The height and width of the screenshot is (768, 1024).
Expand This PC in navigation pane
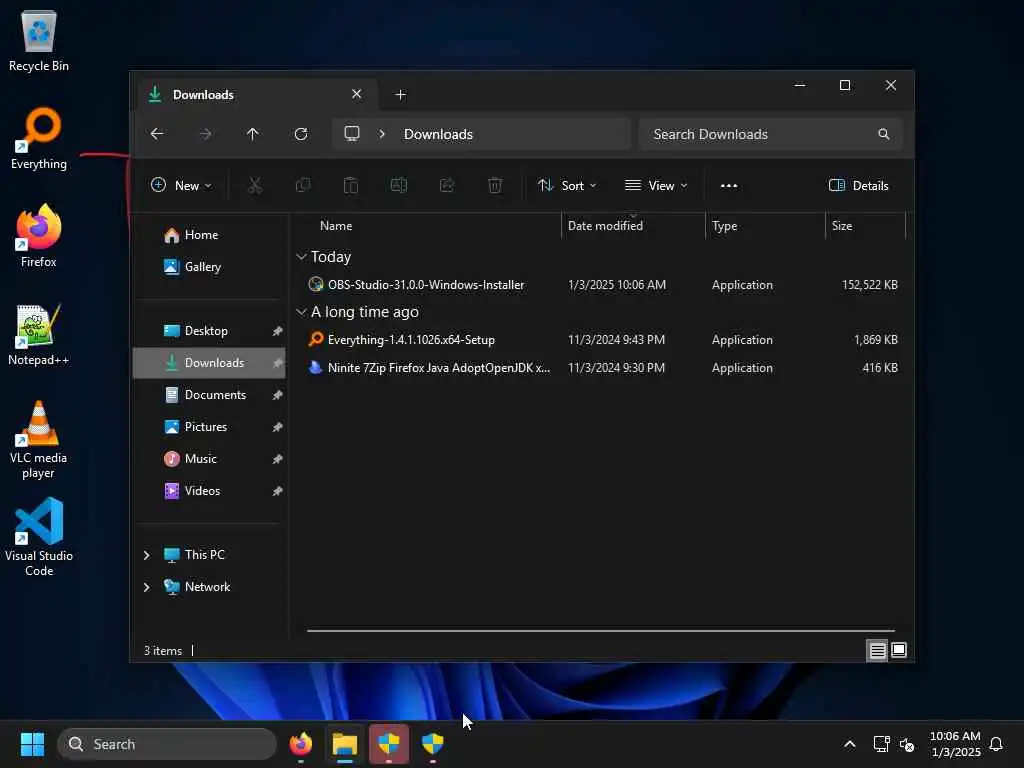point(146,555)
